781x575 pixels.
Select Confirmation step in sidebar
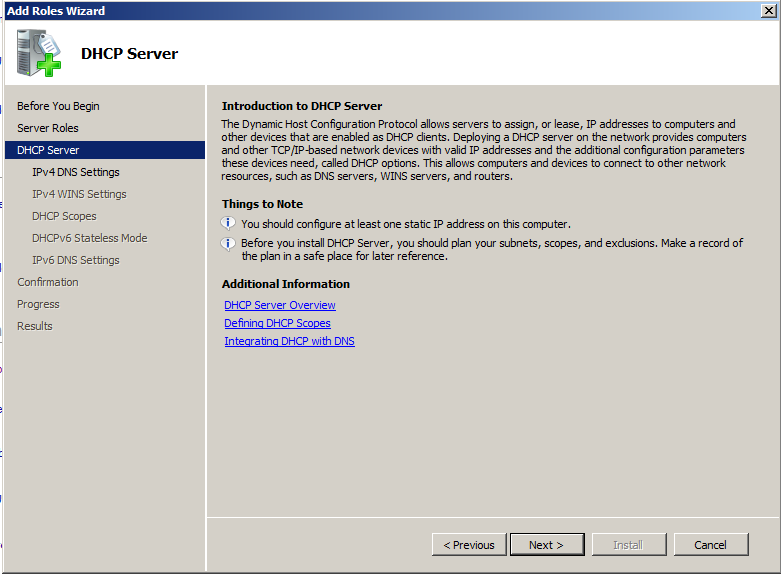pyautogui.click(x=48, y=282)
